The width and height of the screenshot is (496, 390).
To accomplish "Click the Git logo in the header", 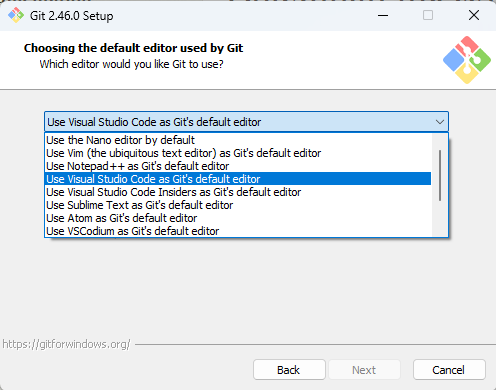I will tap(467, 60).
